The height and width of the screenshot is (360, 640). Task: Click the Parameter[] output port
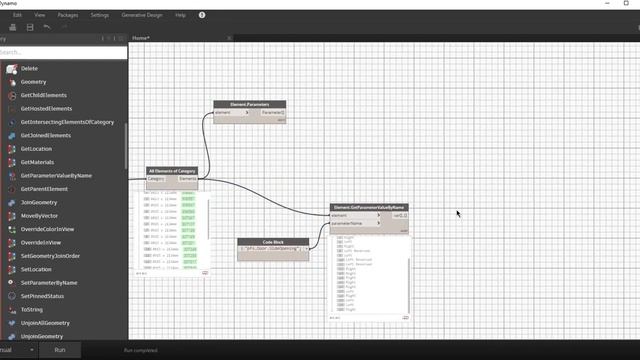273,112
